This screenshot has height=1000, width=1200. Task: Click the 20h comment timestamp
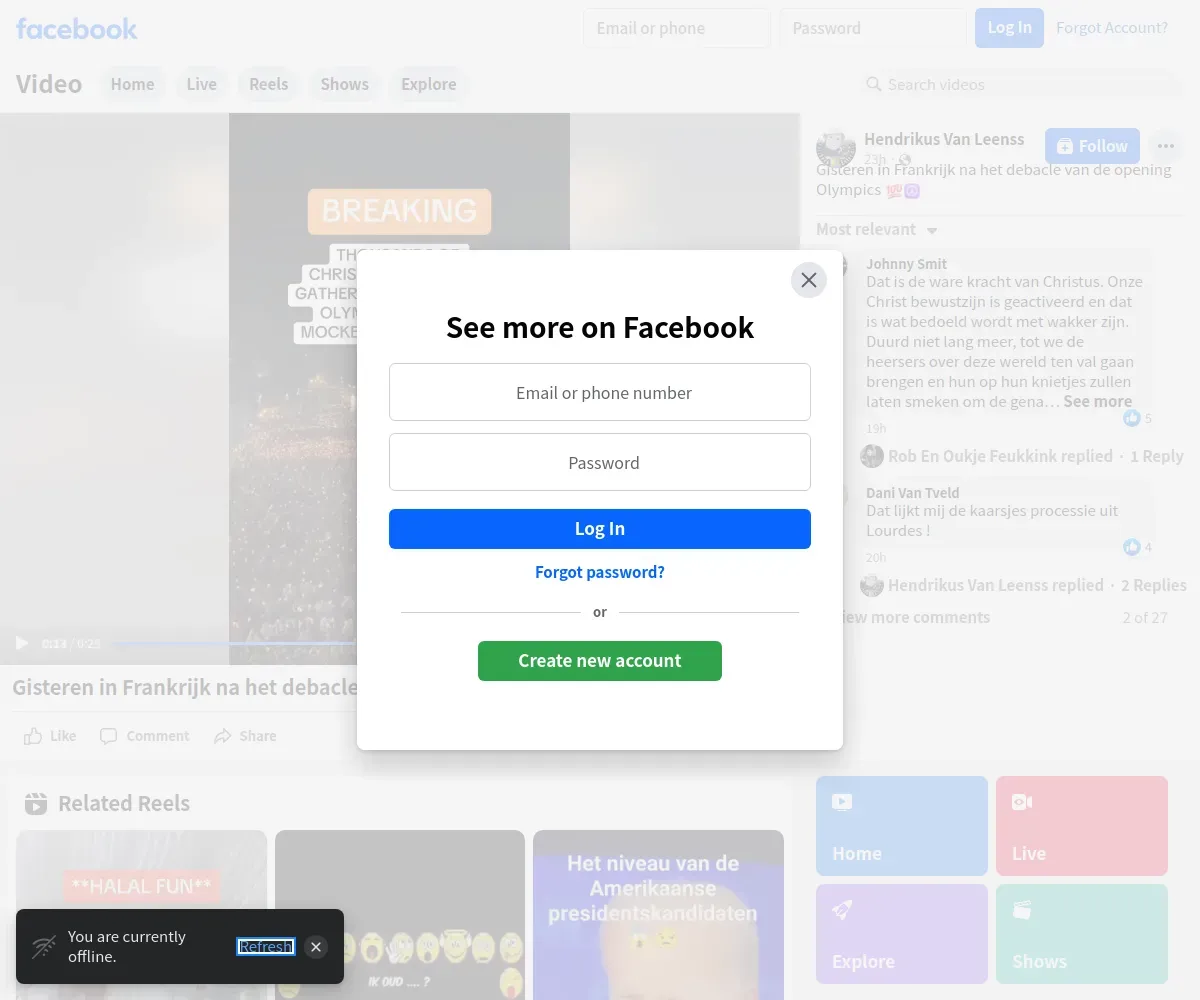(x=876, y=557)
